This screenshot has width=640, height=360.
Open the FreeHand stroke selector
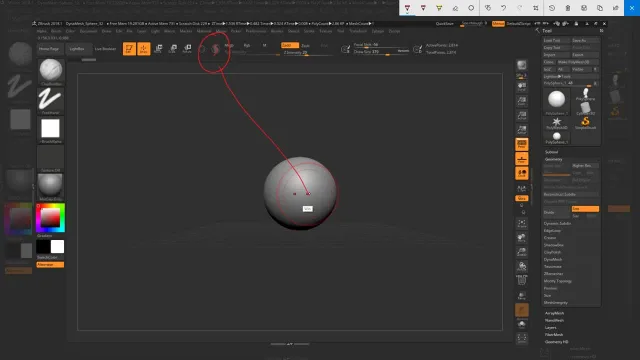point(51,101)
